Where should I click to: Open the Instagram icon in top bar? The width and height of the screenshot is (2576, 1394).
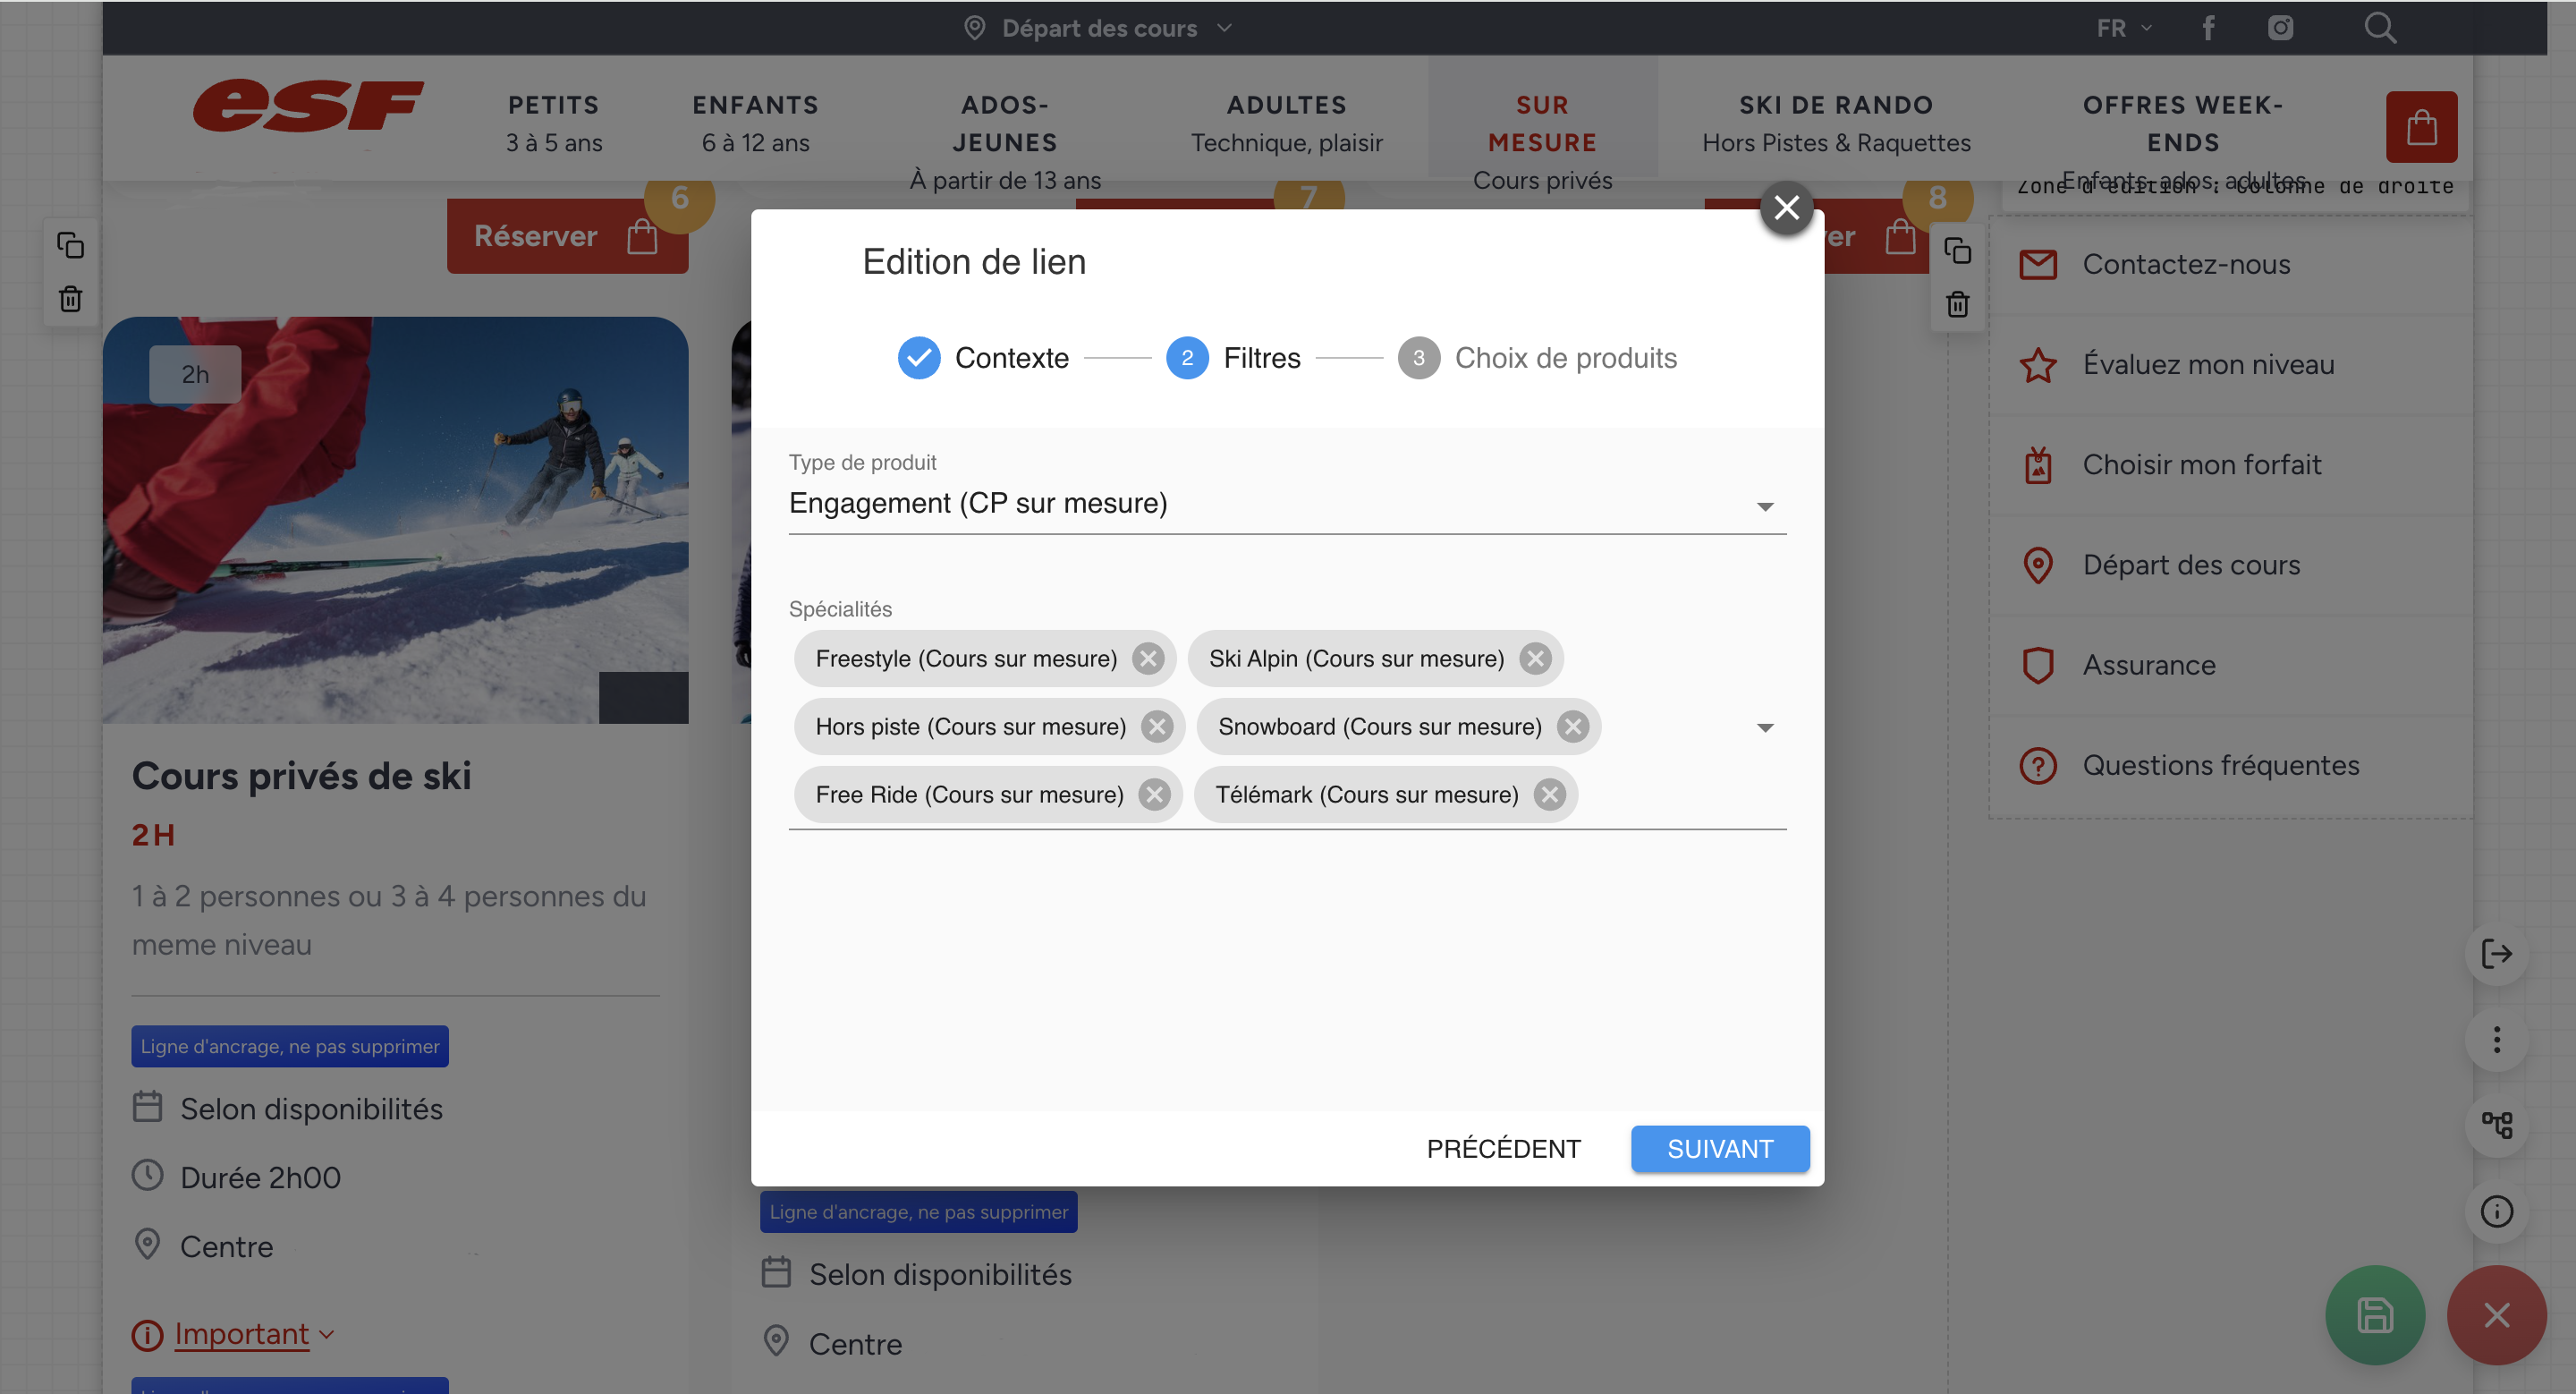pyautogui.click(x=2280, y=28)
